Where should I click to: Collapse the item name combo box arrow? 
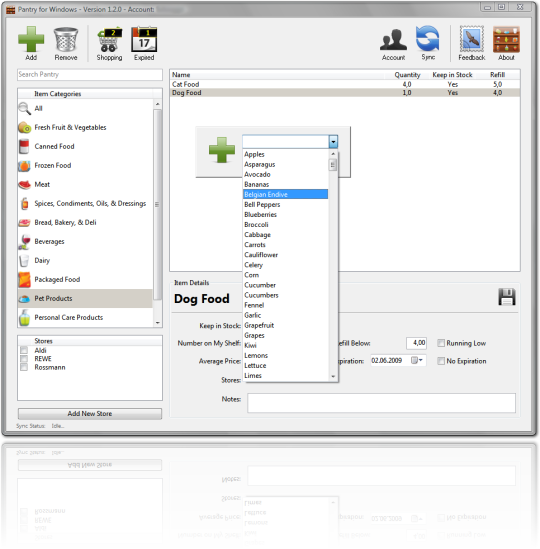333,142
